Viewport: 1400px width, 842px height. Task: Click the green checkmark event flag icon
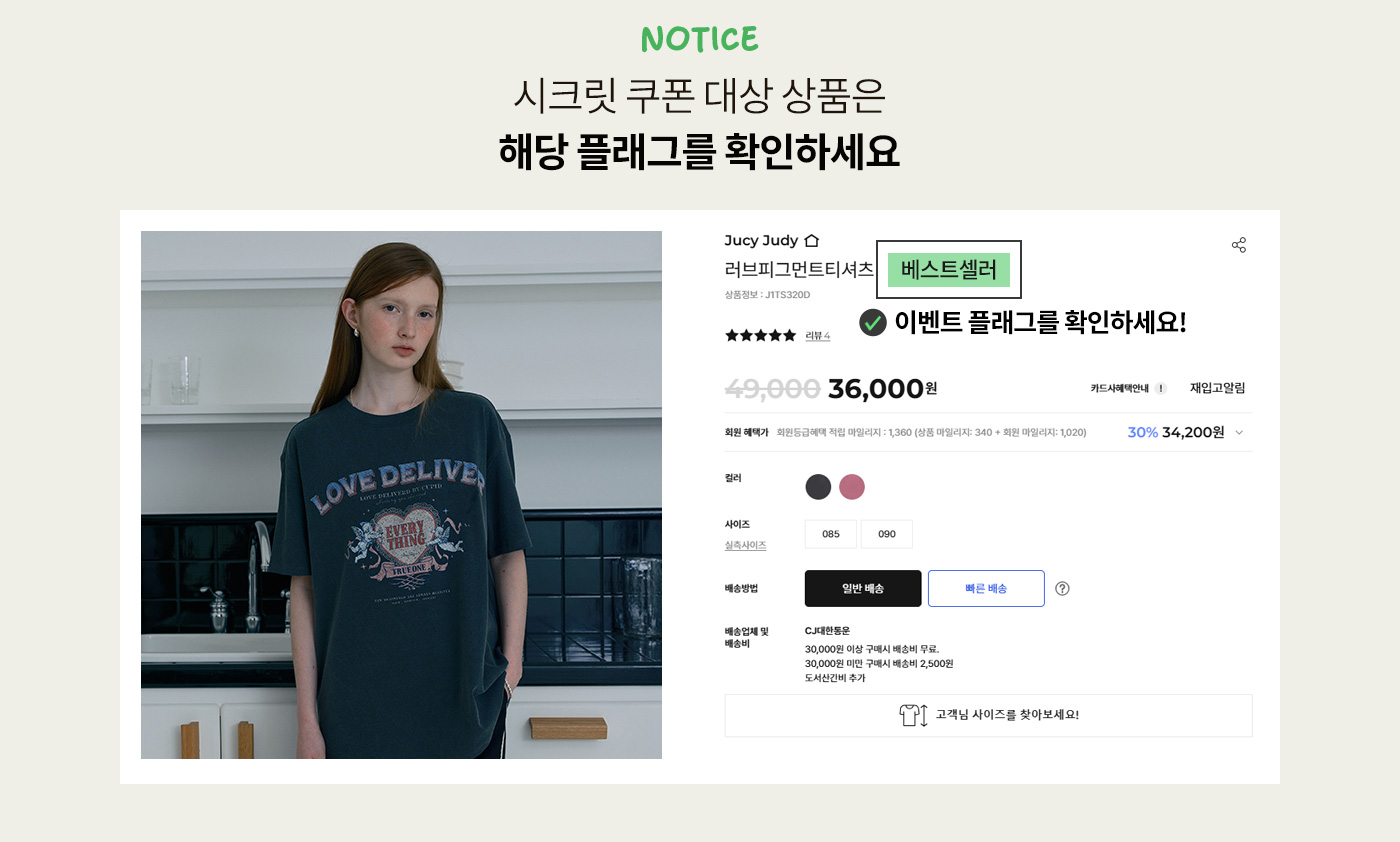point(873,322)
